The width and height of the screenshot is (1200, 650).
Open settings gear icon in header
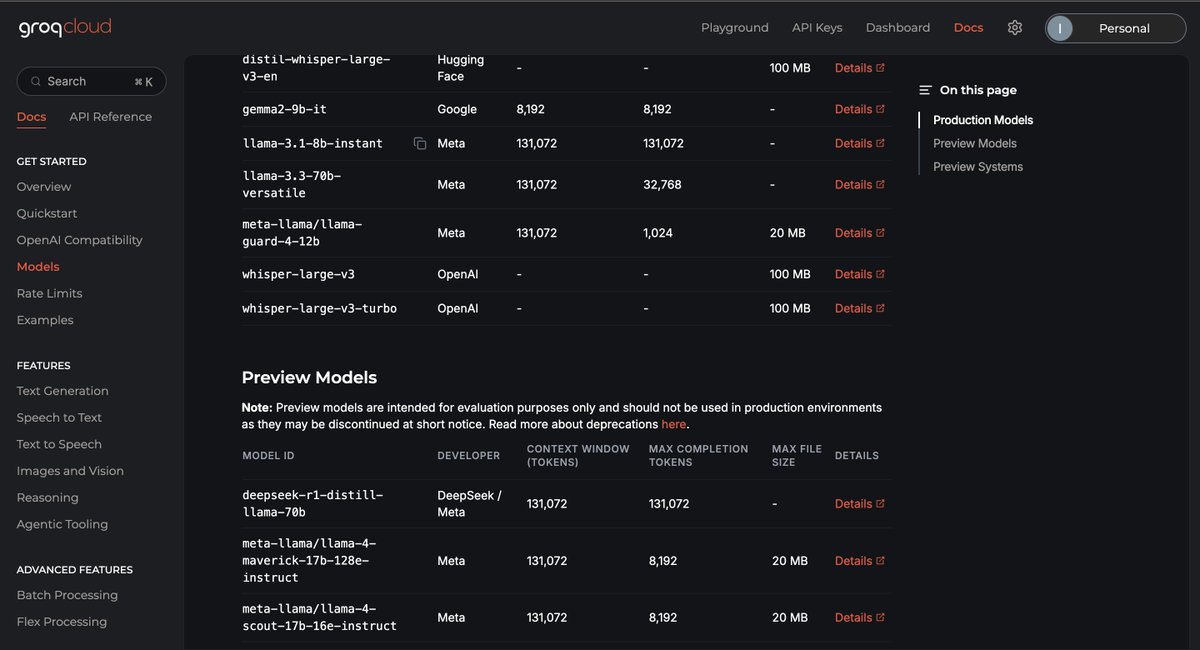pyautogui.click(x=1015, y=28)
